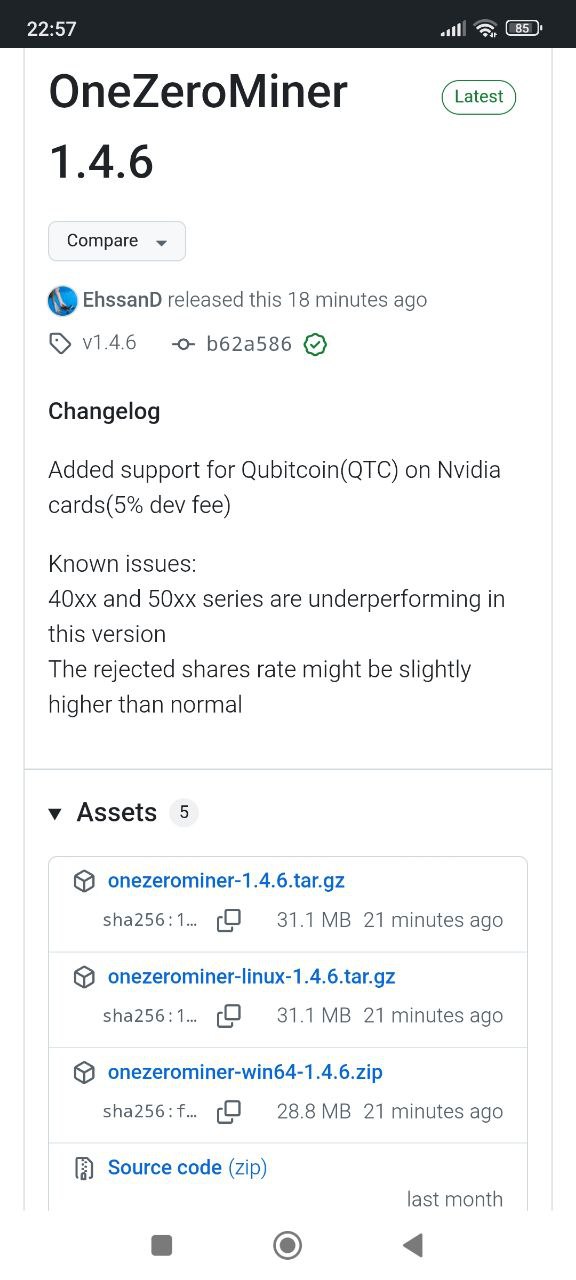Open the v1.4.6 tag link
The image size is (576, 1280).
tap(109, 343)
